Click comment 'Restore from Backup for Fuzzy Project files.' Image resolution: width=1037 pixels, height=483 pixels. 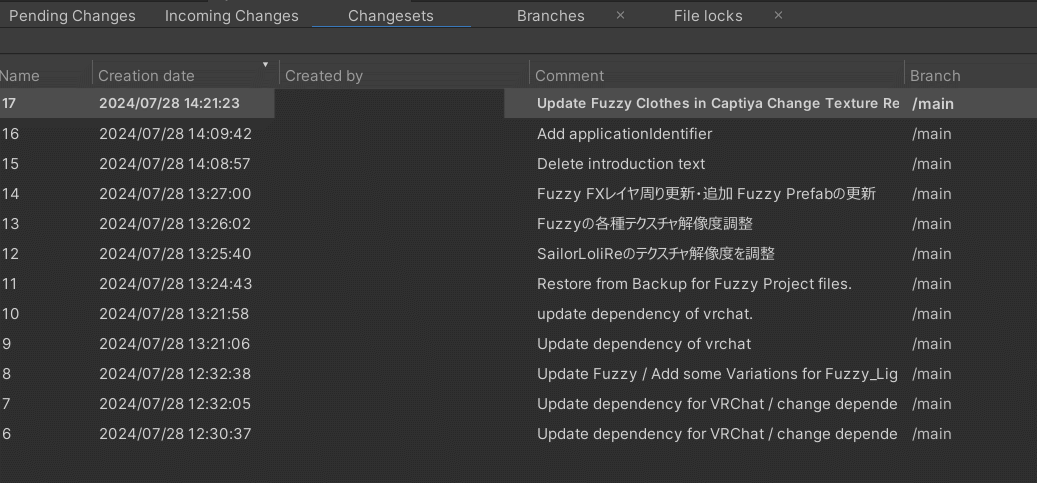[694, 284]
